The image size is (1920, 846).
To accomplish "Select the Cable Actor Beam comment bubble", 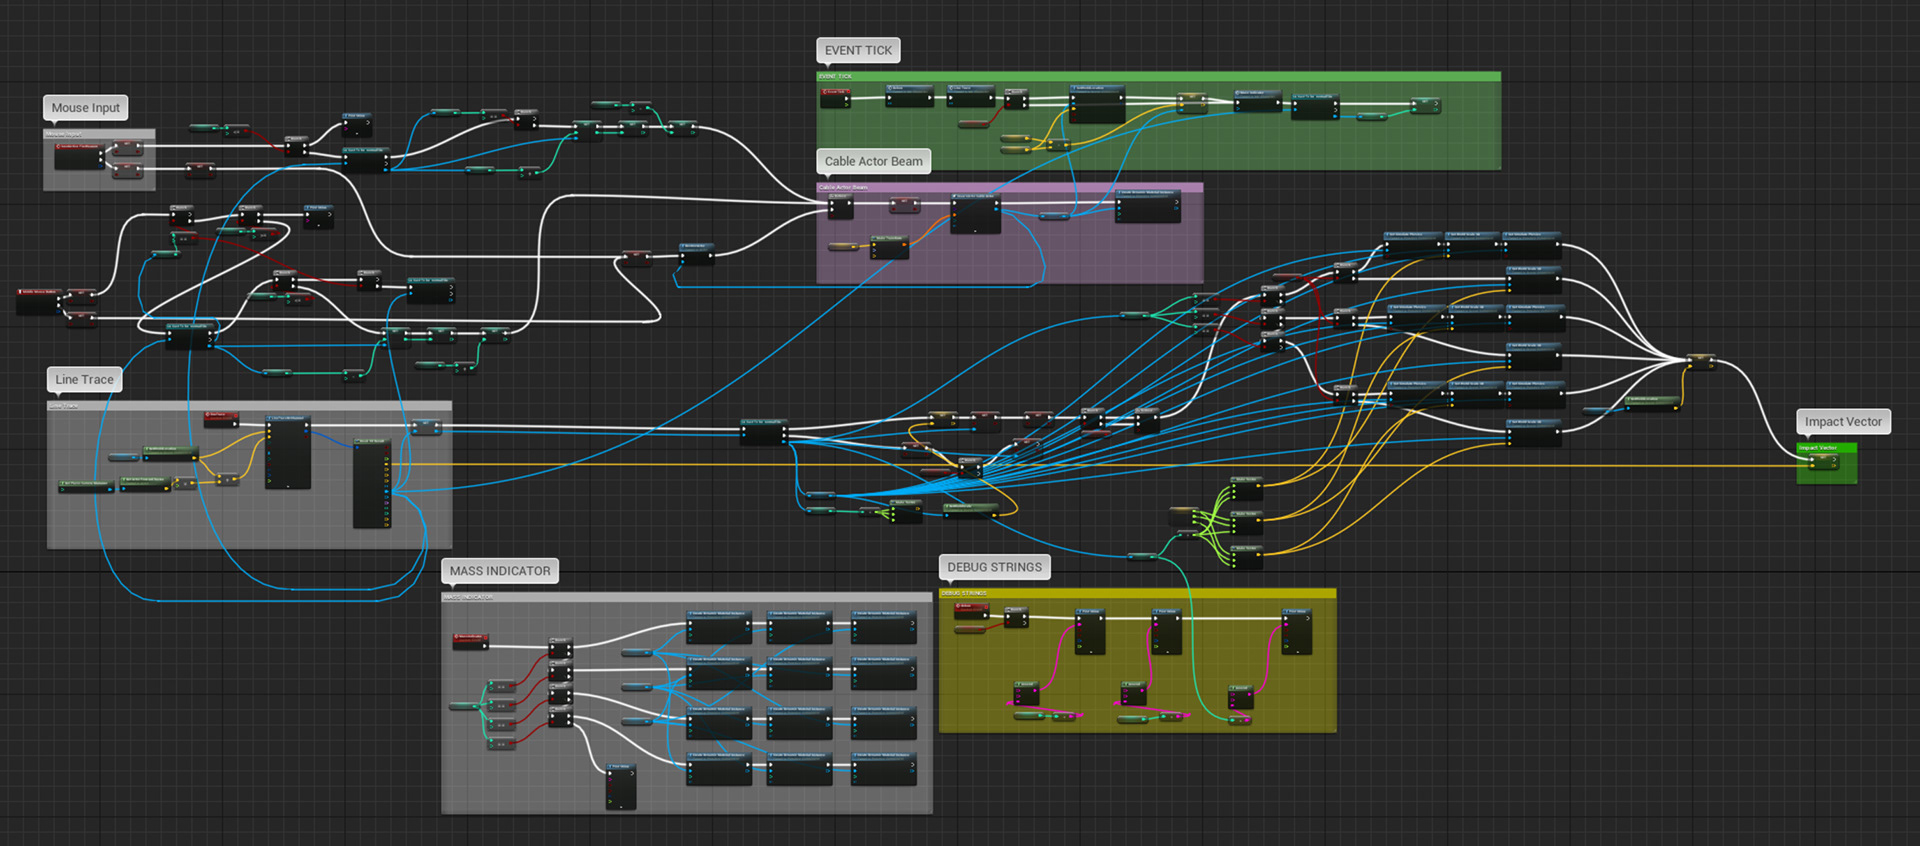I will 873,161.
